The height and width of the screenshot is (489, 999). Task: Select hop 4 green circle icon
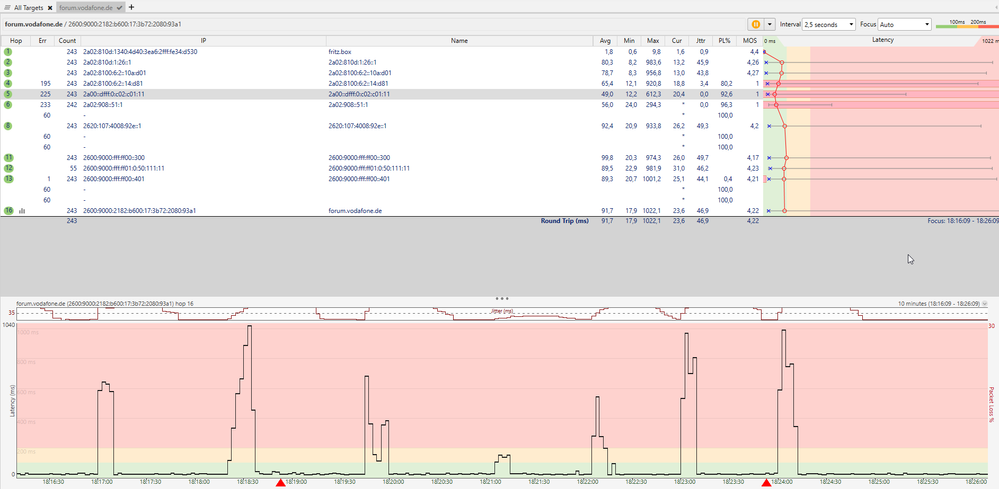[x=8, y=83]
